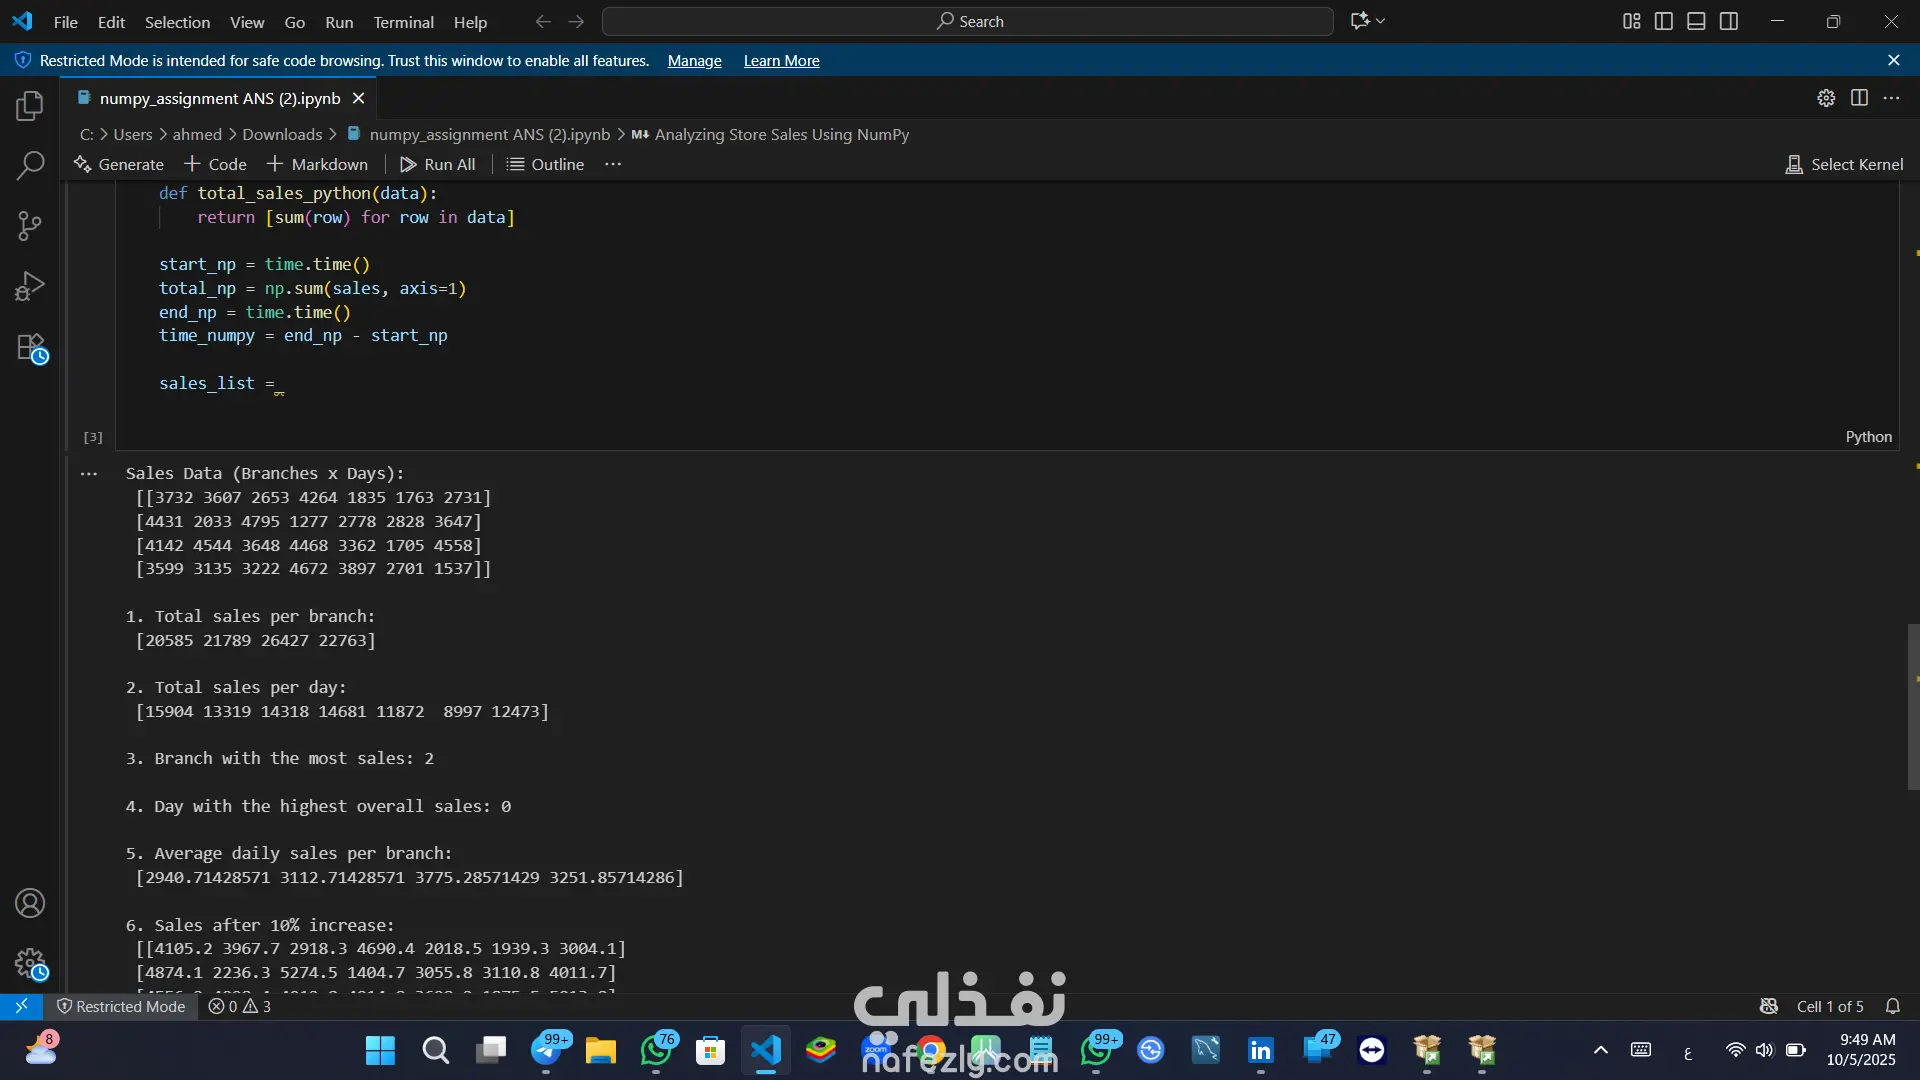1920x1080 pixels.
Task: Click the Learn More link
Action: pos(781,61)
